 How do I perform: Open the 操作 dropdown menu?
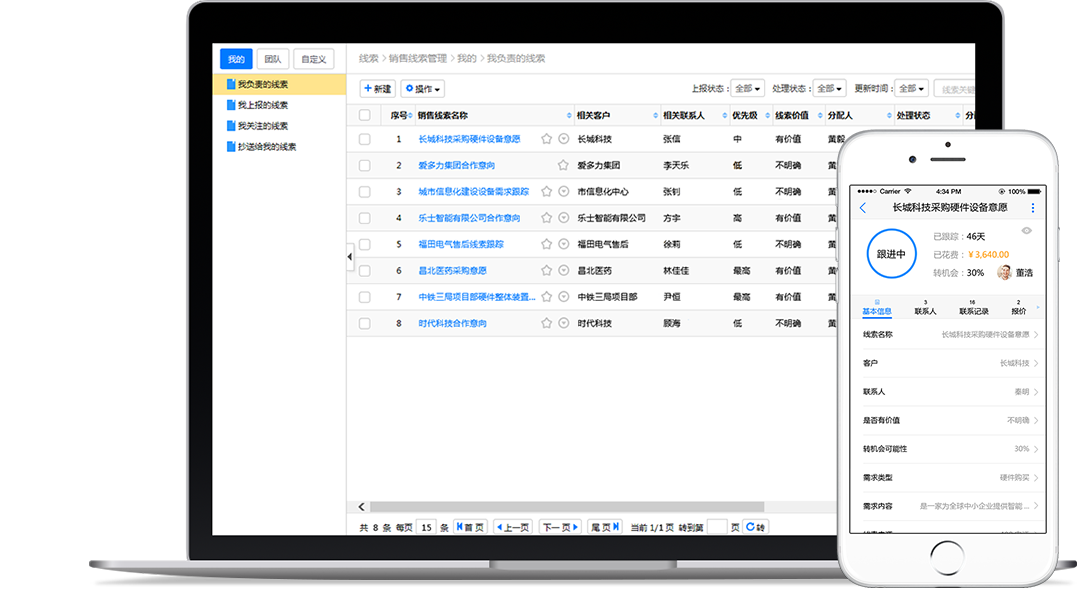tap(422, 89)
